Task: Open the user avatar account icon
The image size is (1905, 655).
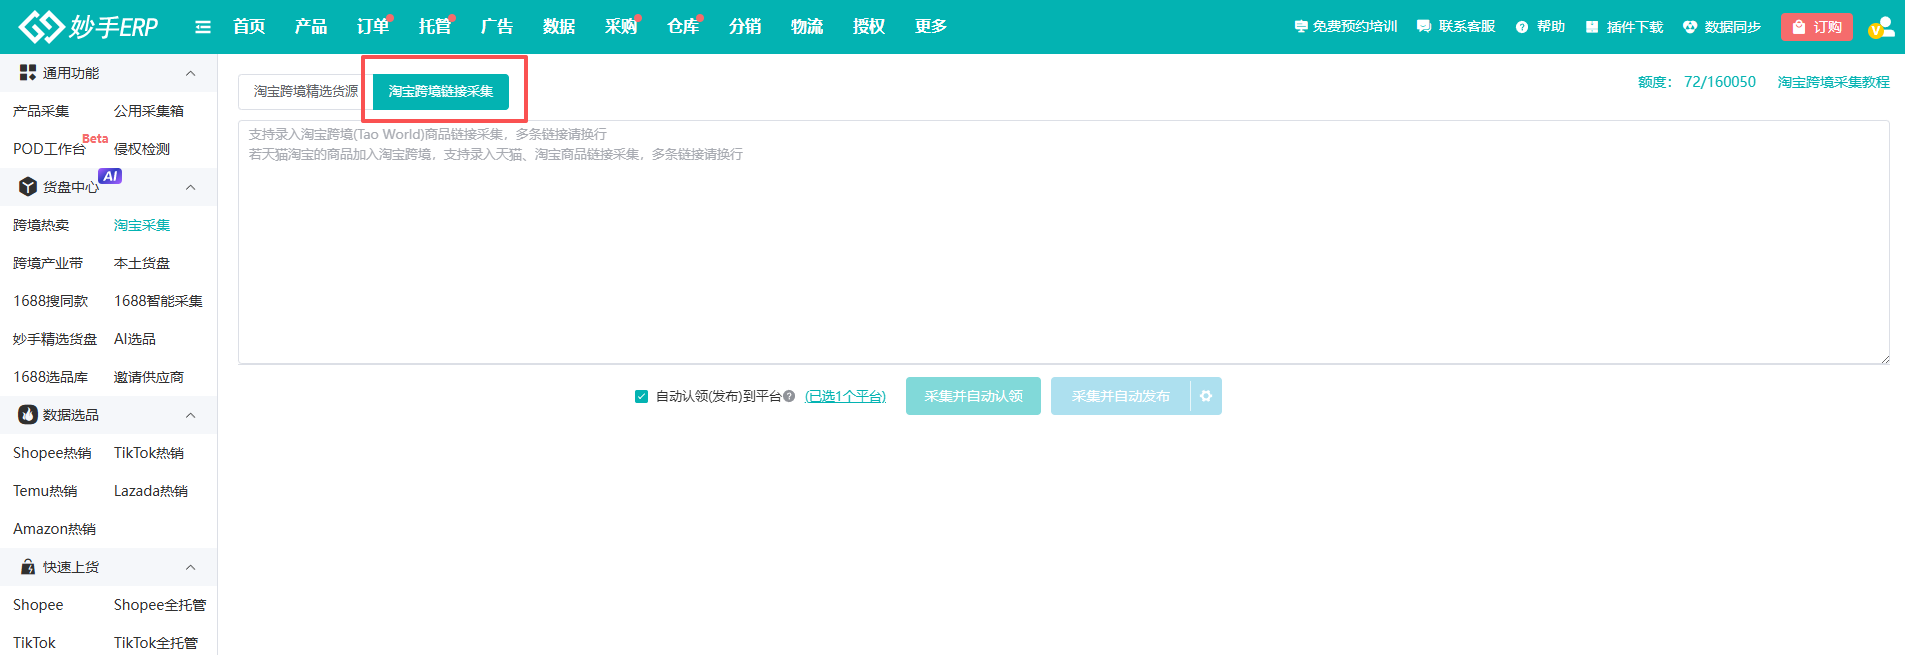Action: [x=1881, y=27]
